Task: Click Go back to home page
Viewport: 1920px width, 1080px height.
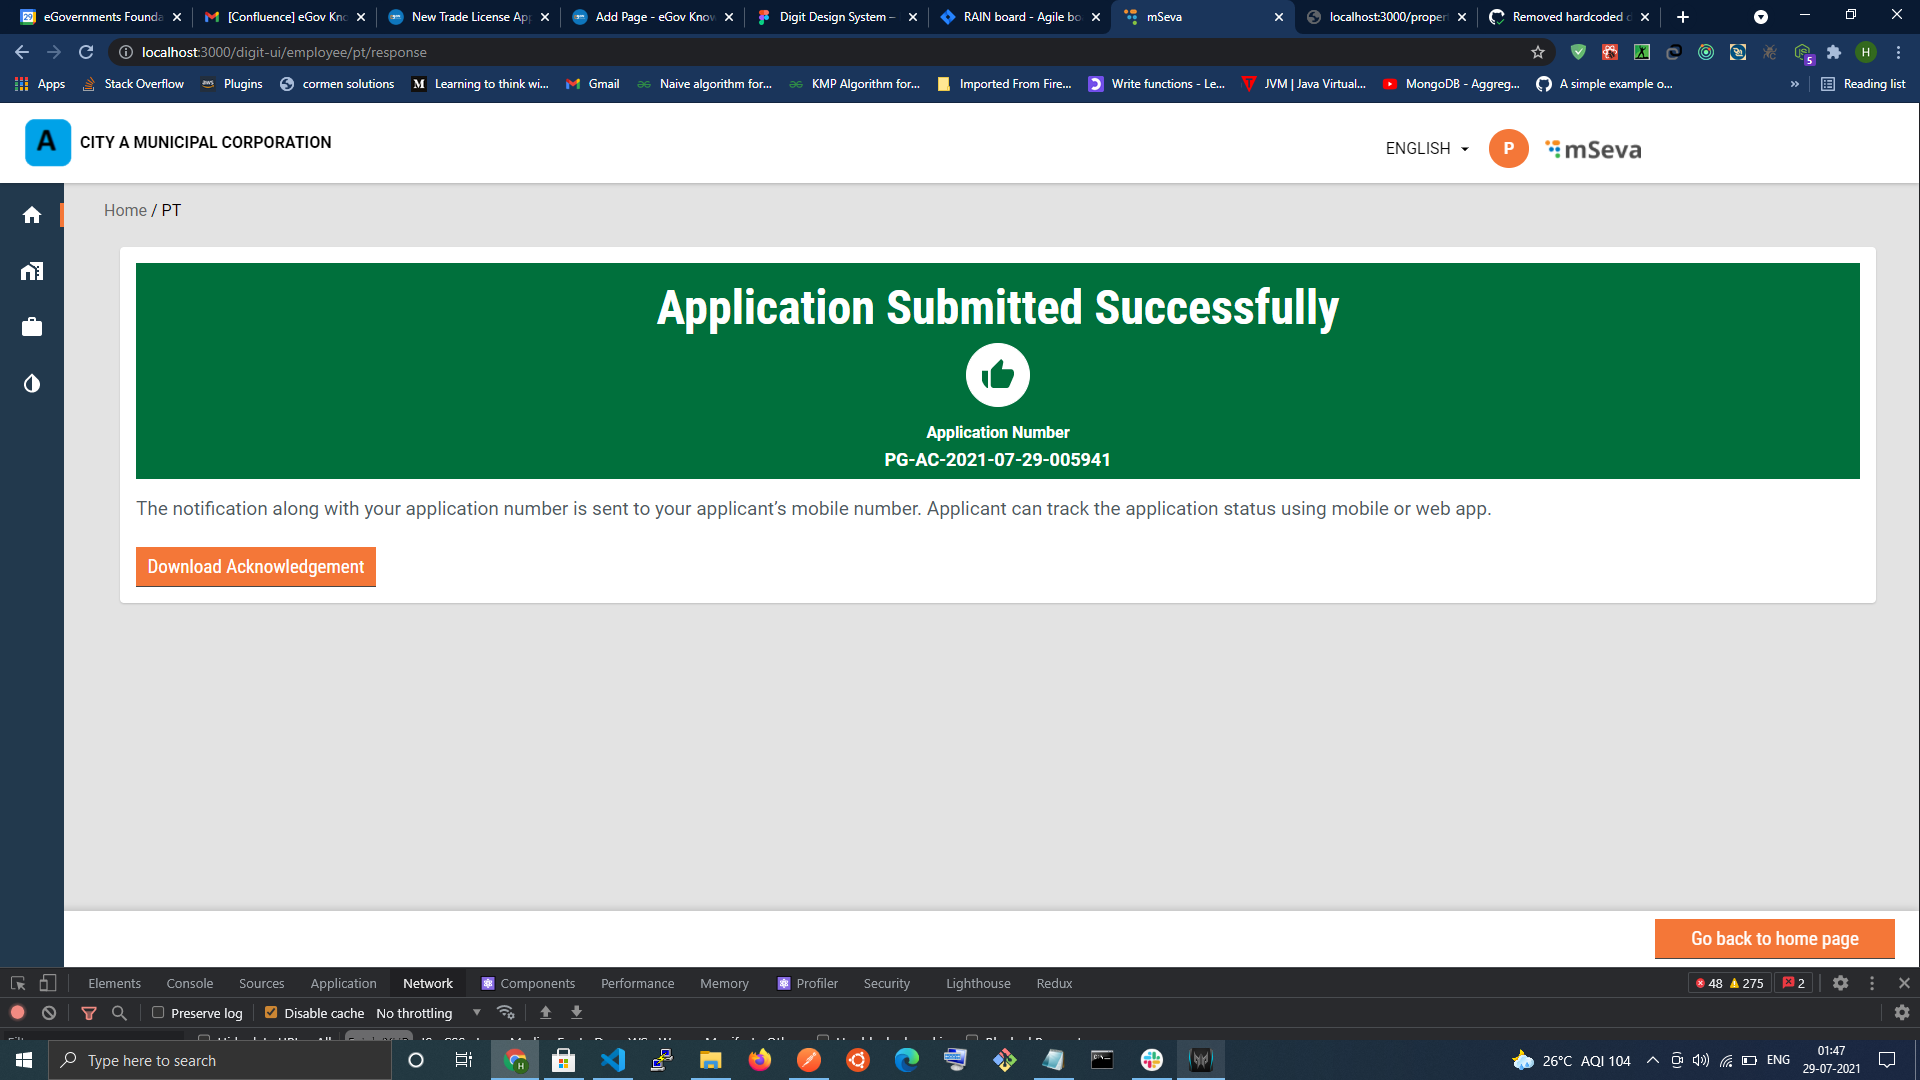Action: [x=1774, y=939]
